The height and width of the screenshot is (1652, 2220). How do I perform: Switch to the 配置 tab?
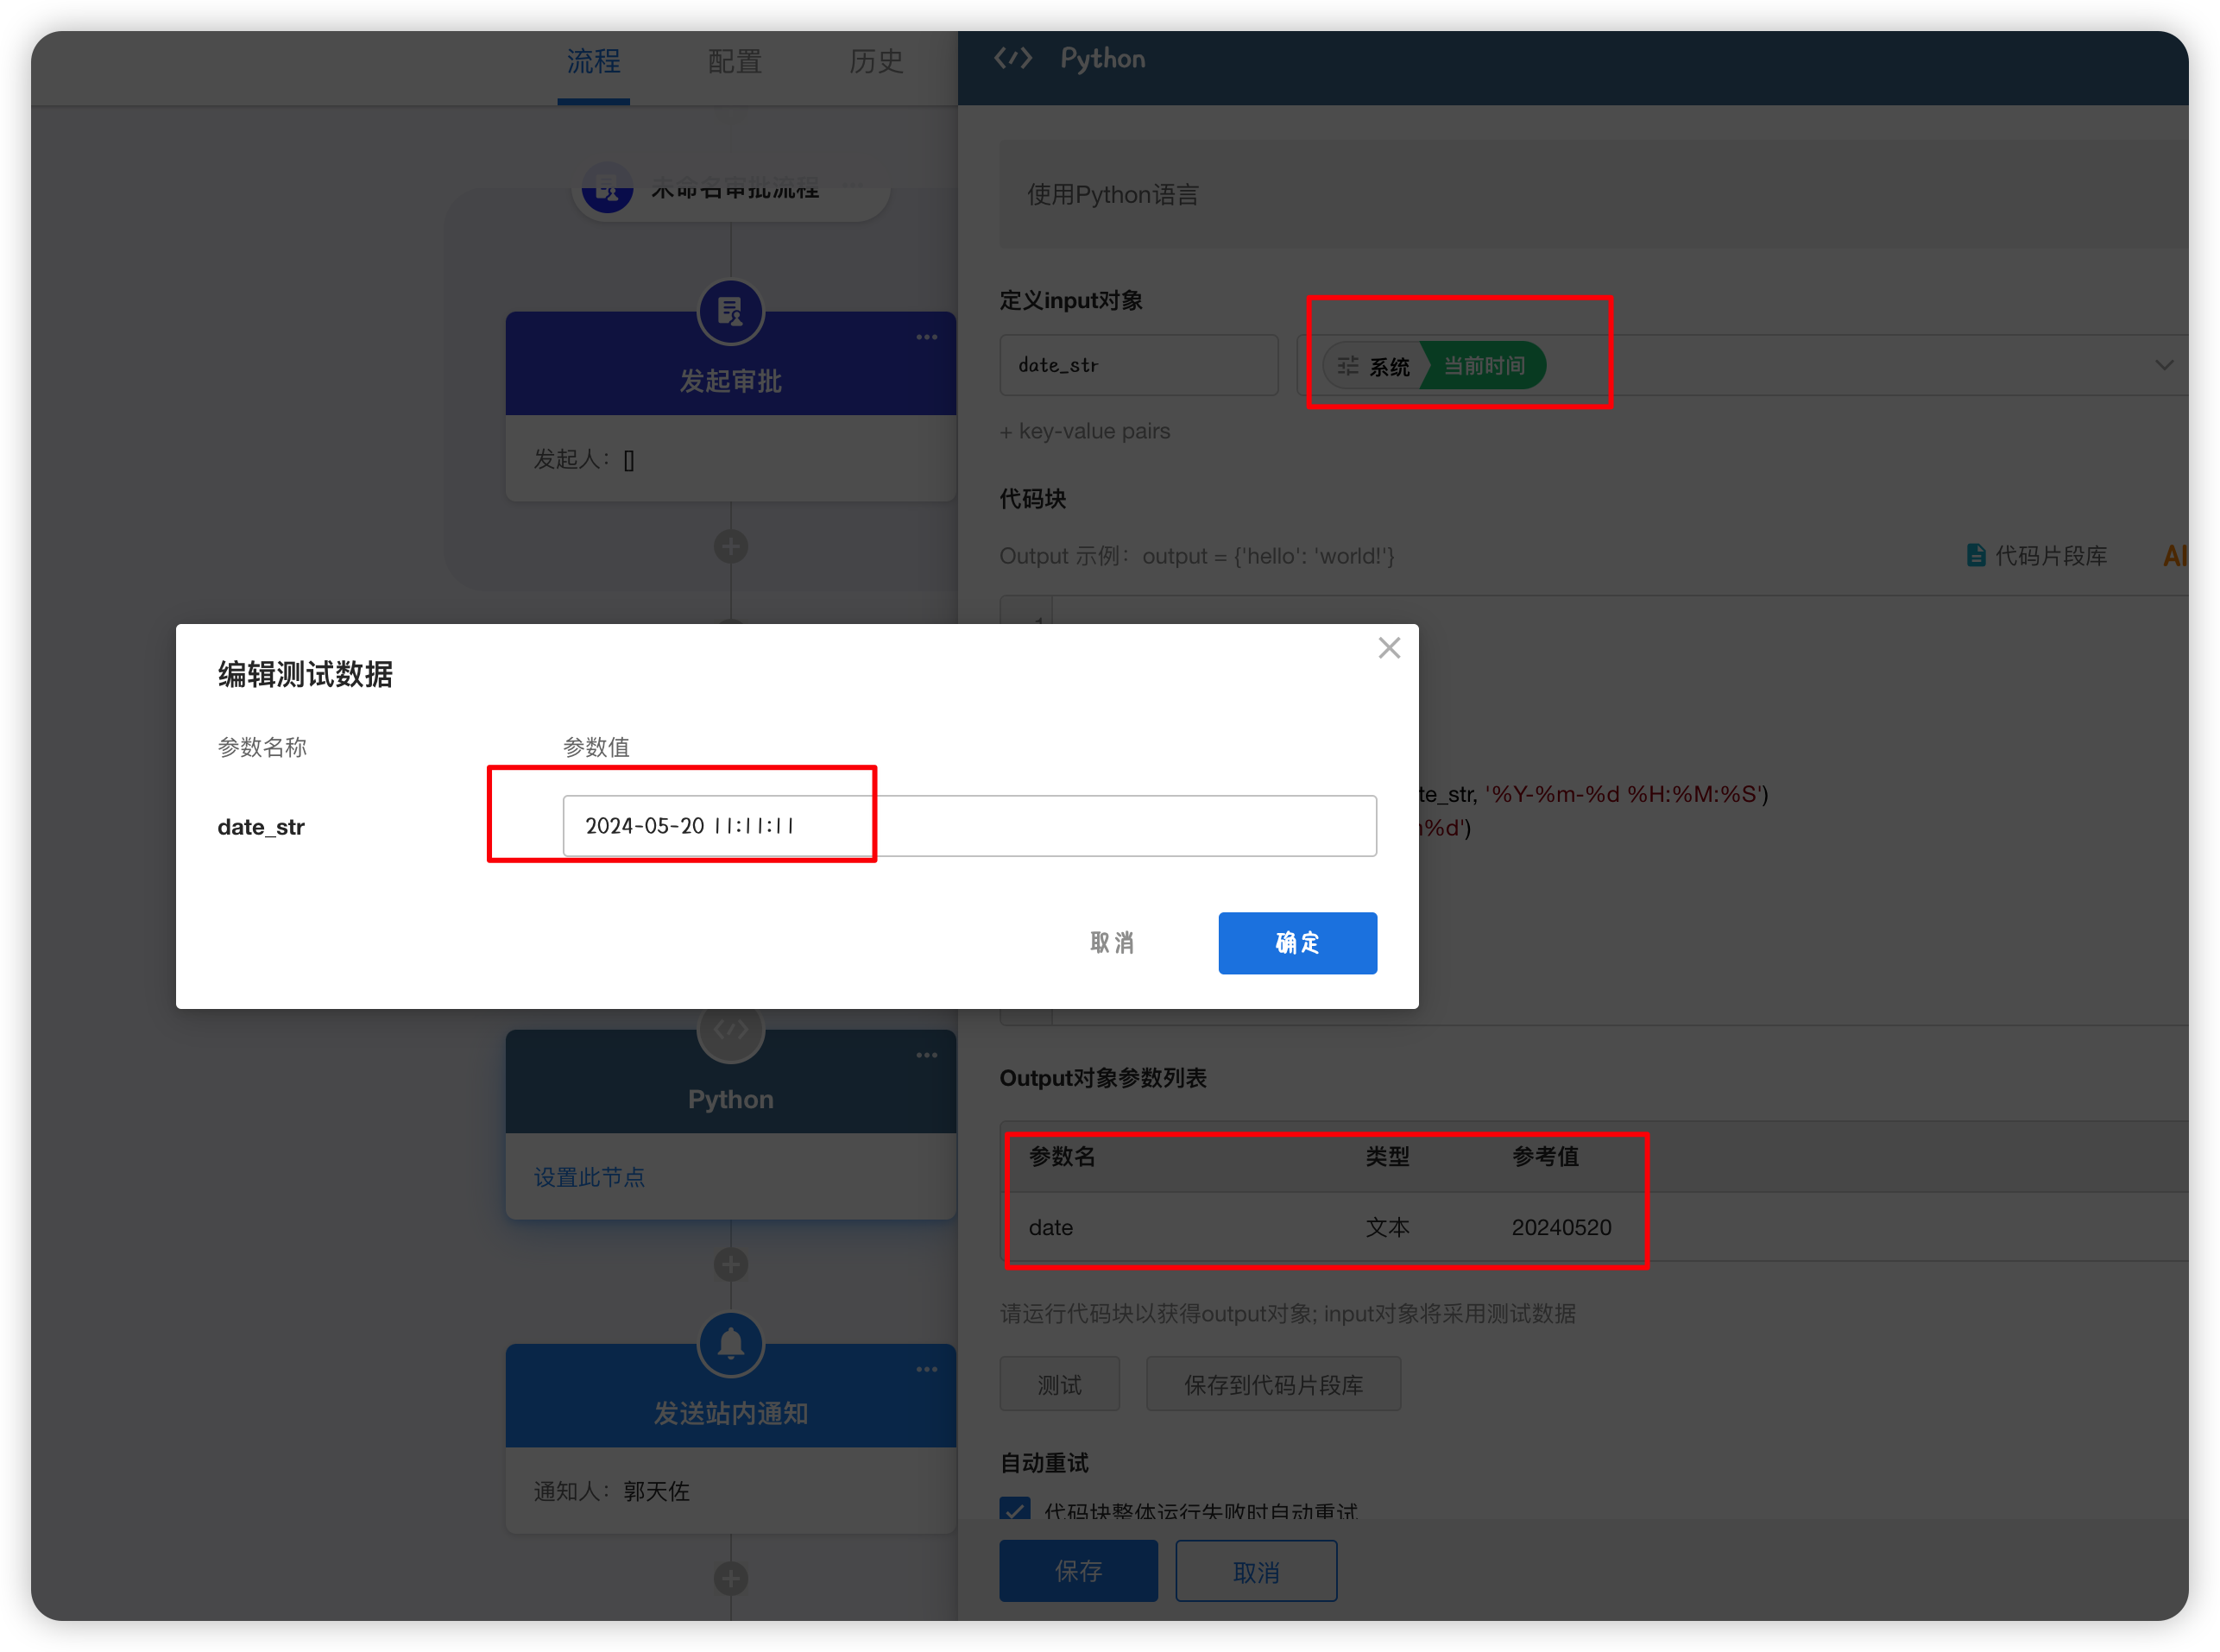(735, 62)
